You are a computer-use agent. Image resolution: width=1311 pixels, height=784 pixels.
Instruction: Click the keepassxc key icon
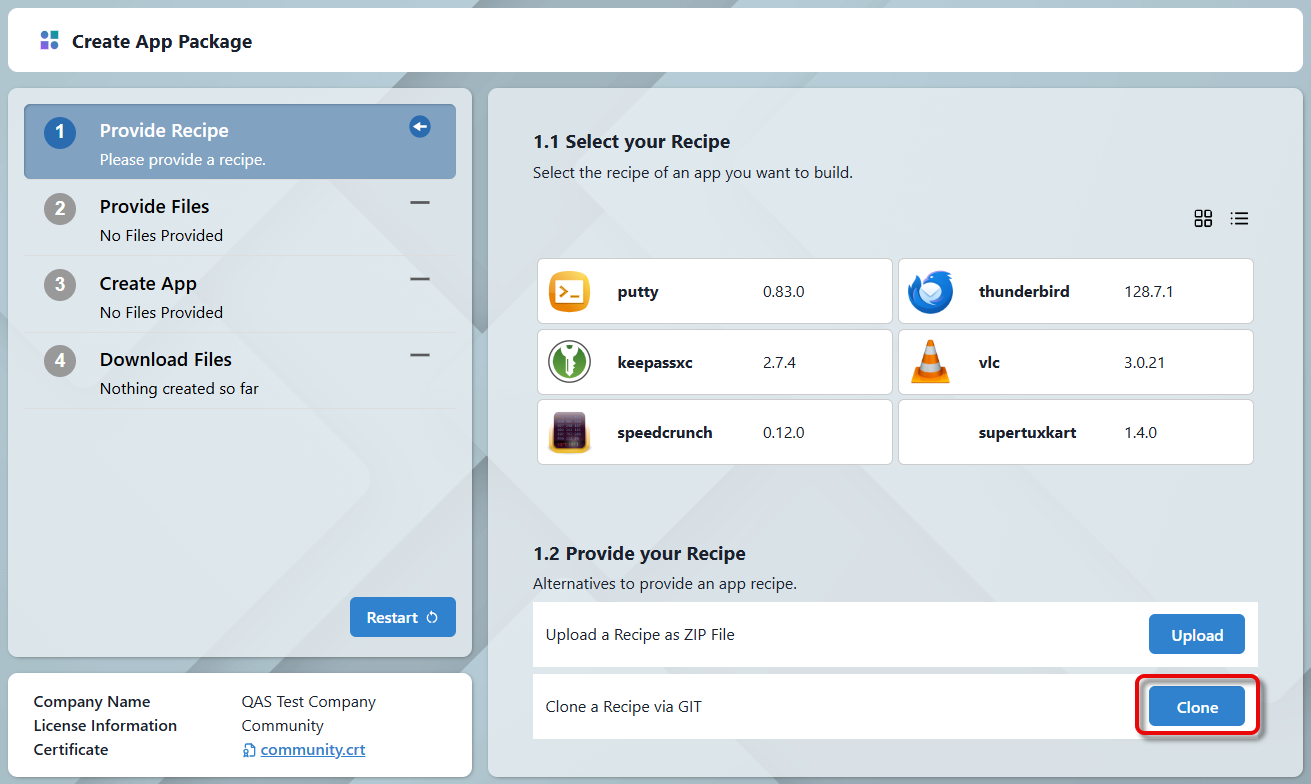pos(569,362)
